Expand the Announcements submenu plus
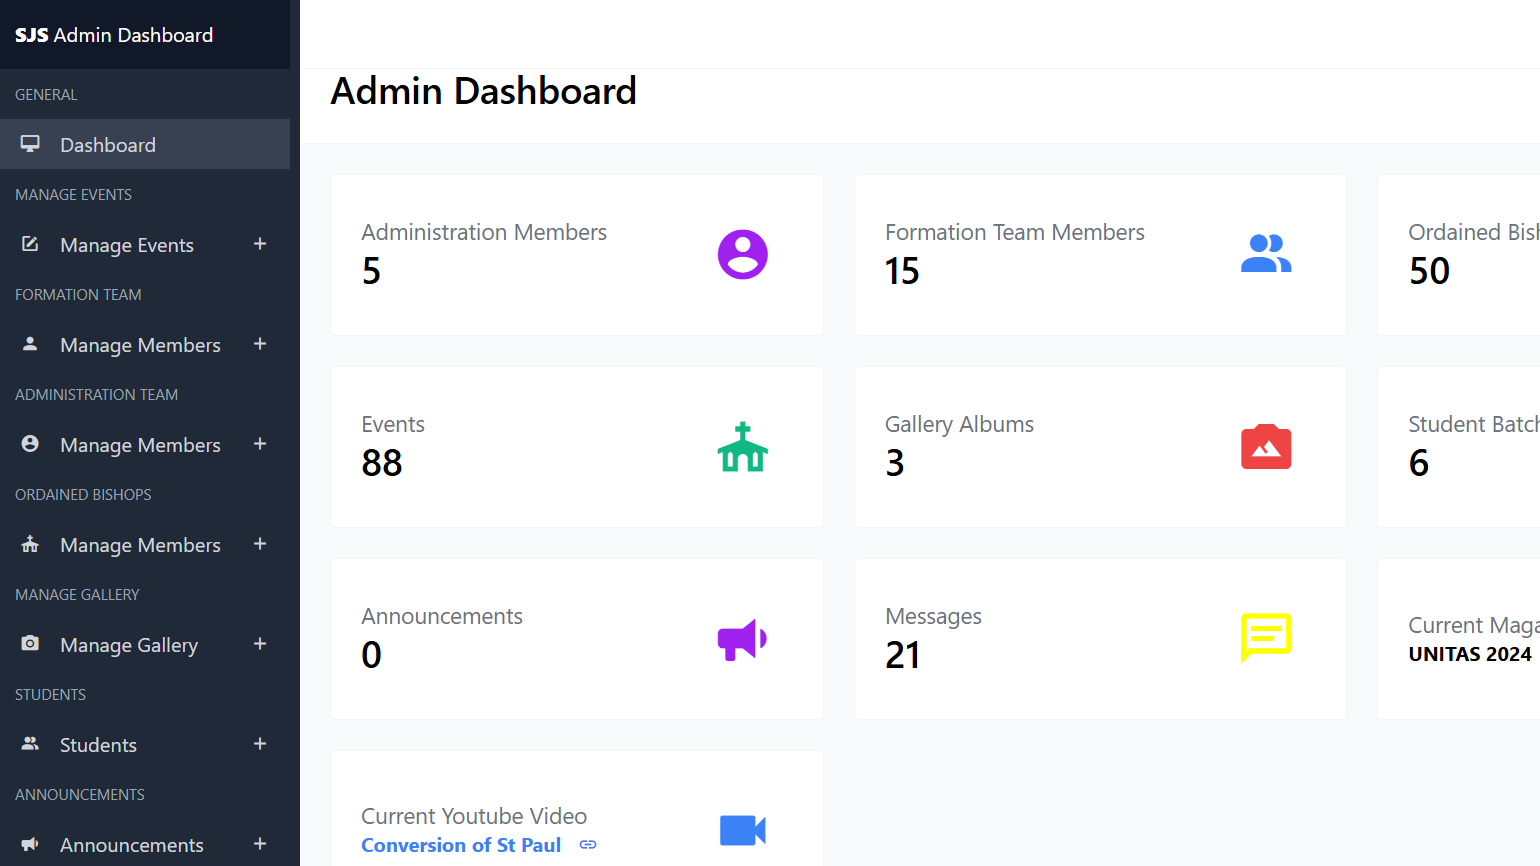The width and height of the screenshot is (1540, 866). point(260,844)
